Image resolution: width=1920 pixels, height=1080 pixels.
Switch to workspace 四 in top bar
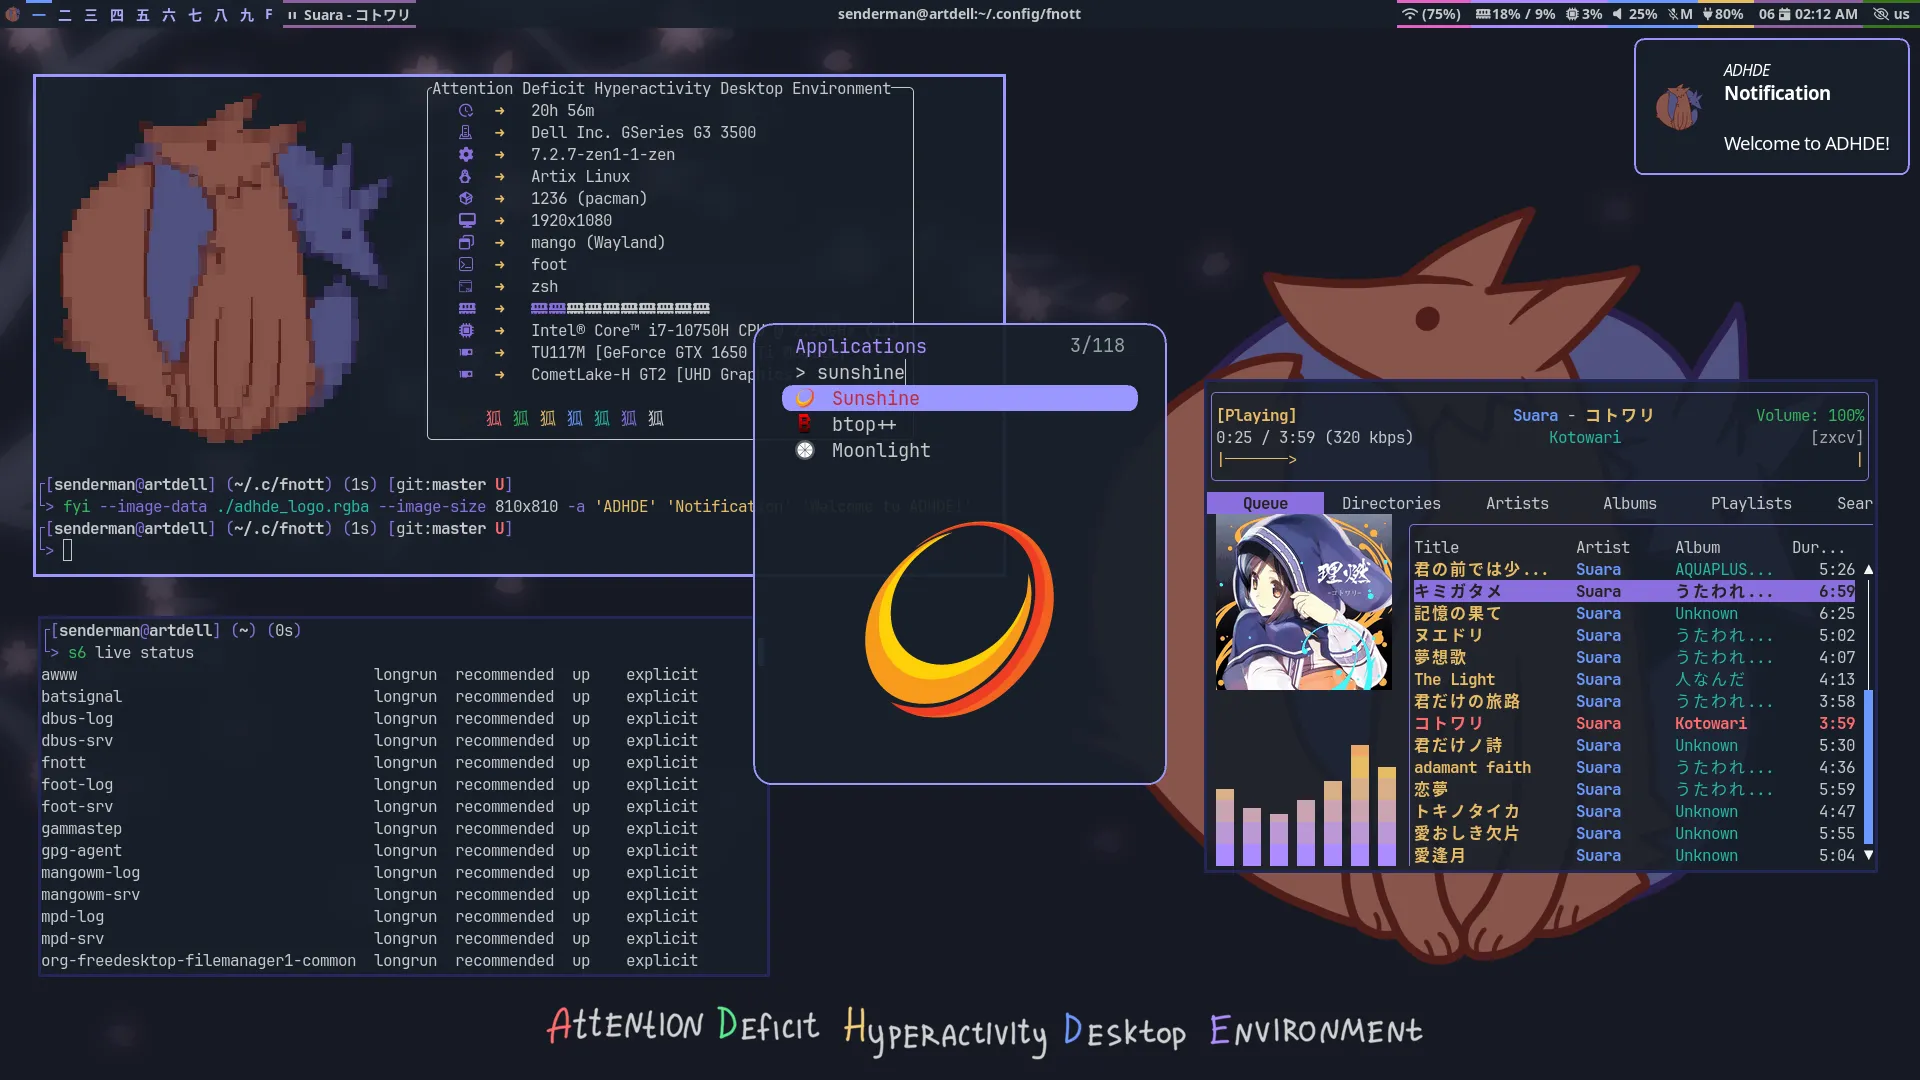coord(117,15)
